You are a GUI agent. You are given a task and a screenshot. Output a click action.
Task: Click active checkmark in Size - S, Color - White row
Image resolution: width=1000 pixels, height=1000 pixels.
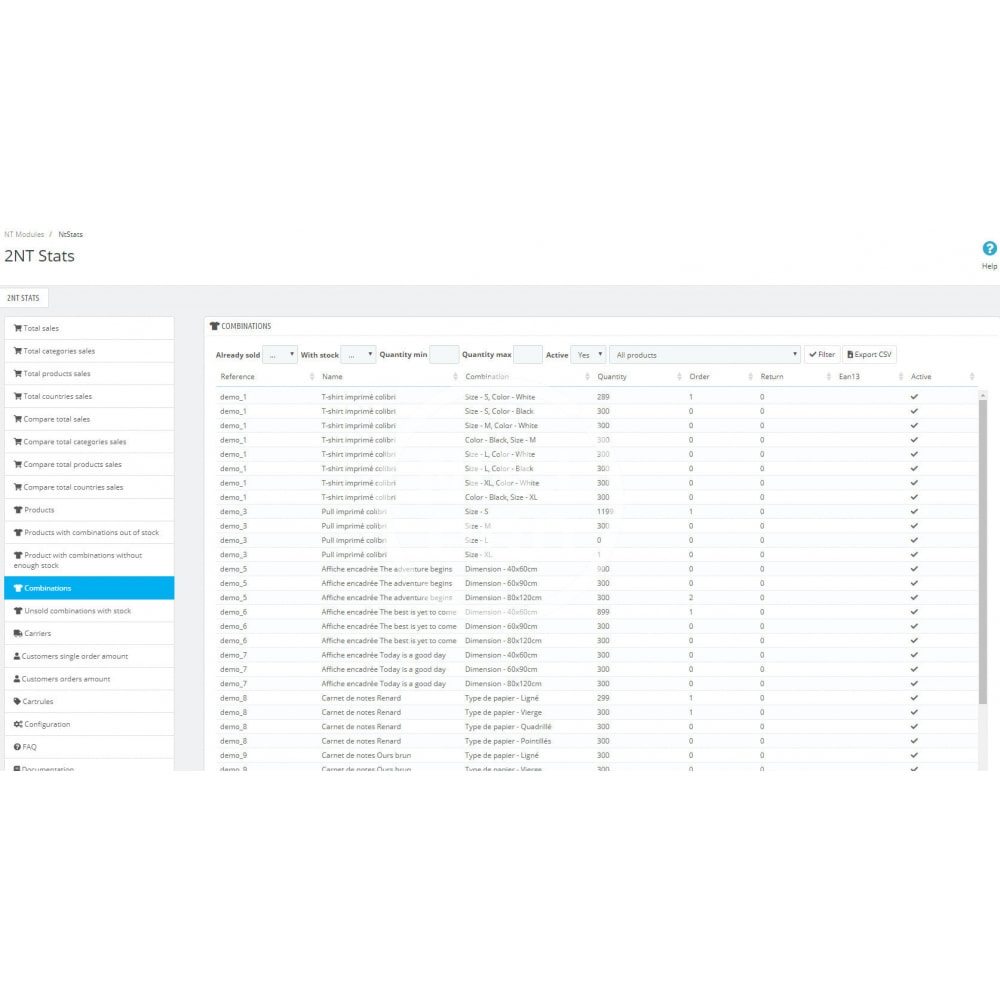pyautogui.click(x=914, y=397)
